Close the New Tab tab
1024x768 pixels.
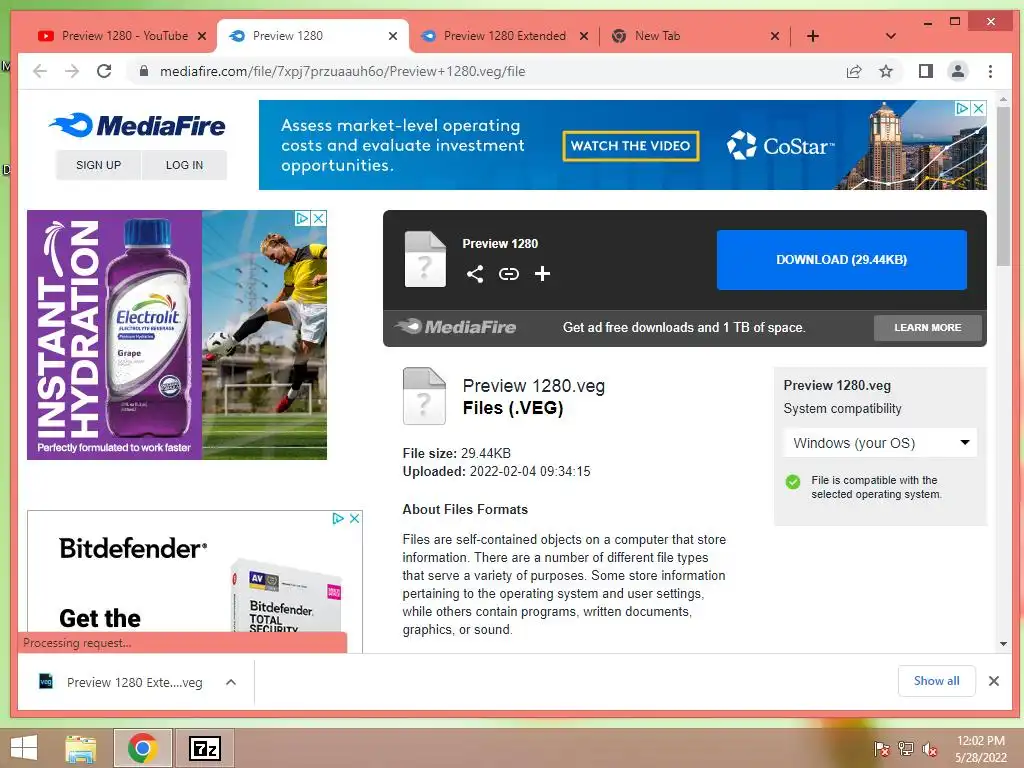pyautogui.click(x=775, y=36)
